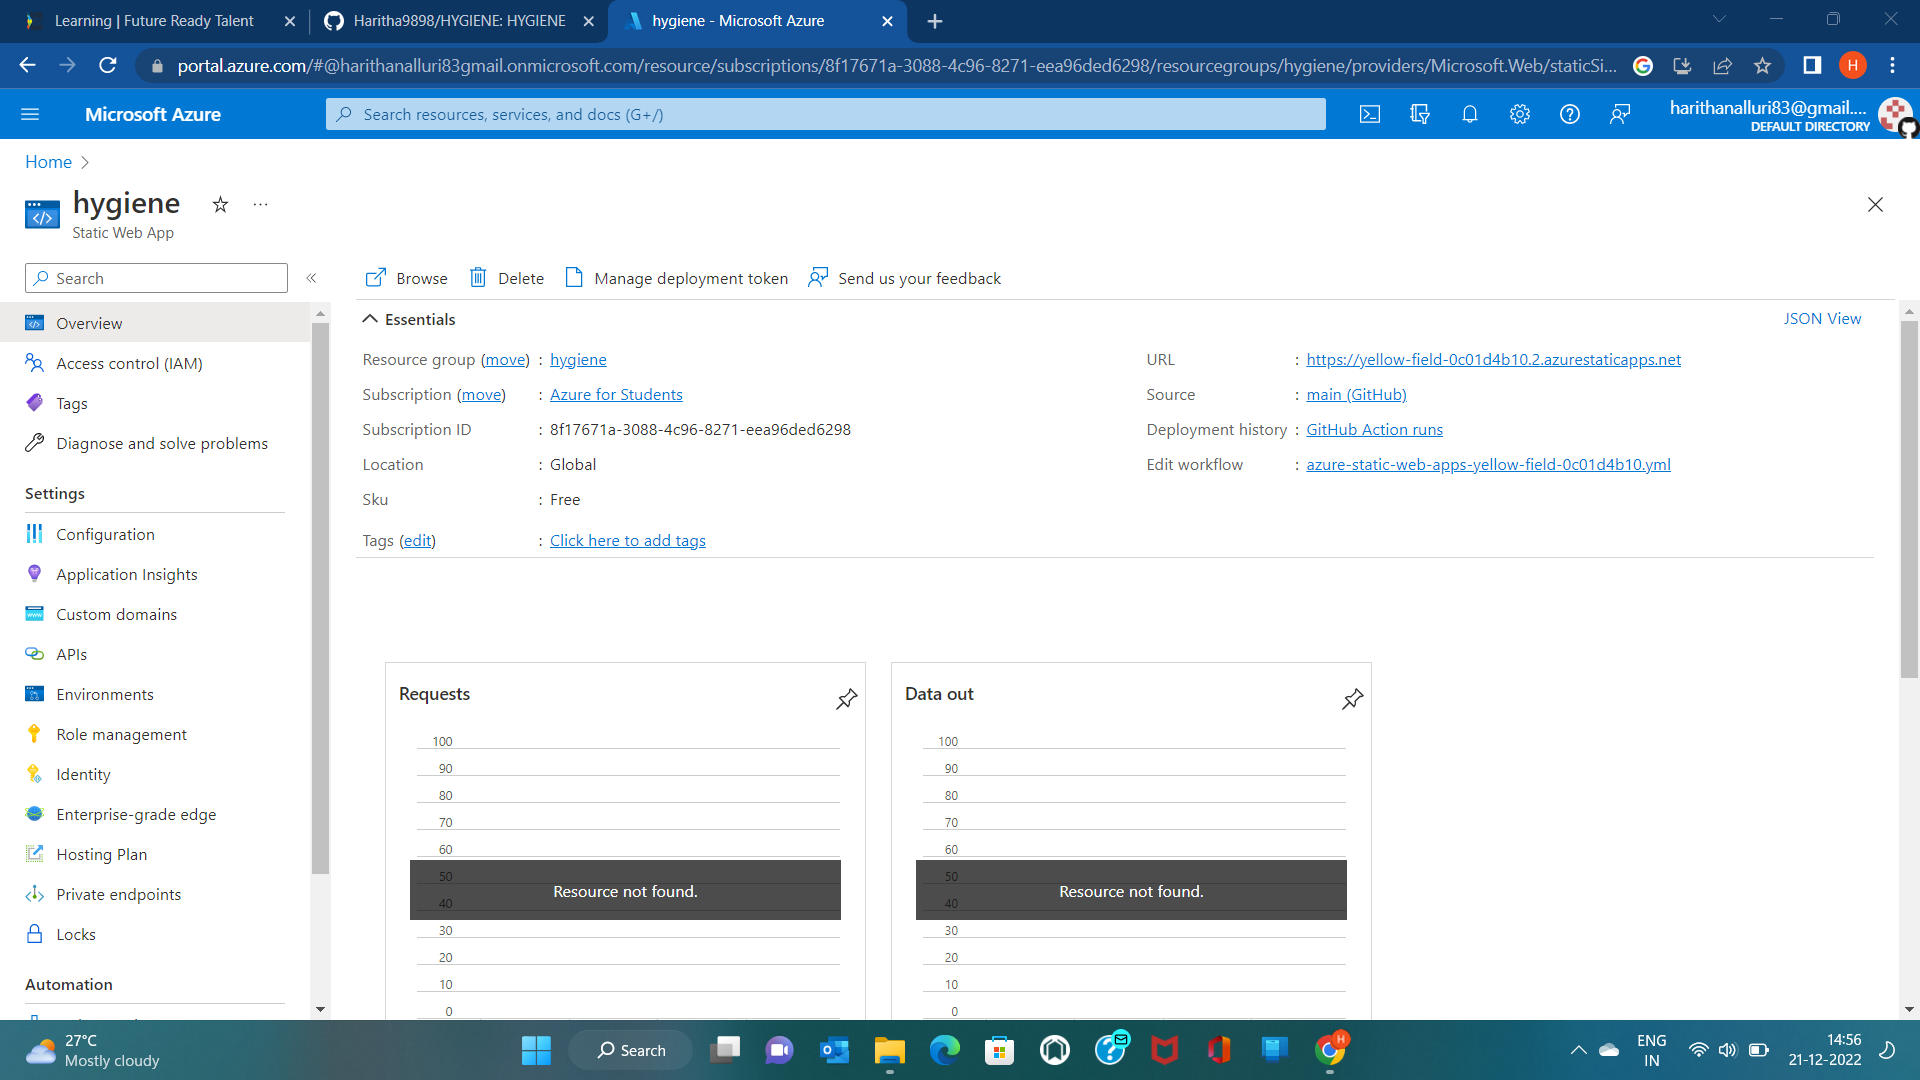
Task: Click the help question mark icon
Action: pyautogui.click(x=1570, y=115)
